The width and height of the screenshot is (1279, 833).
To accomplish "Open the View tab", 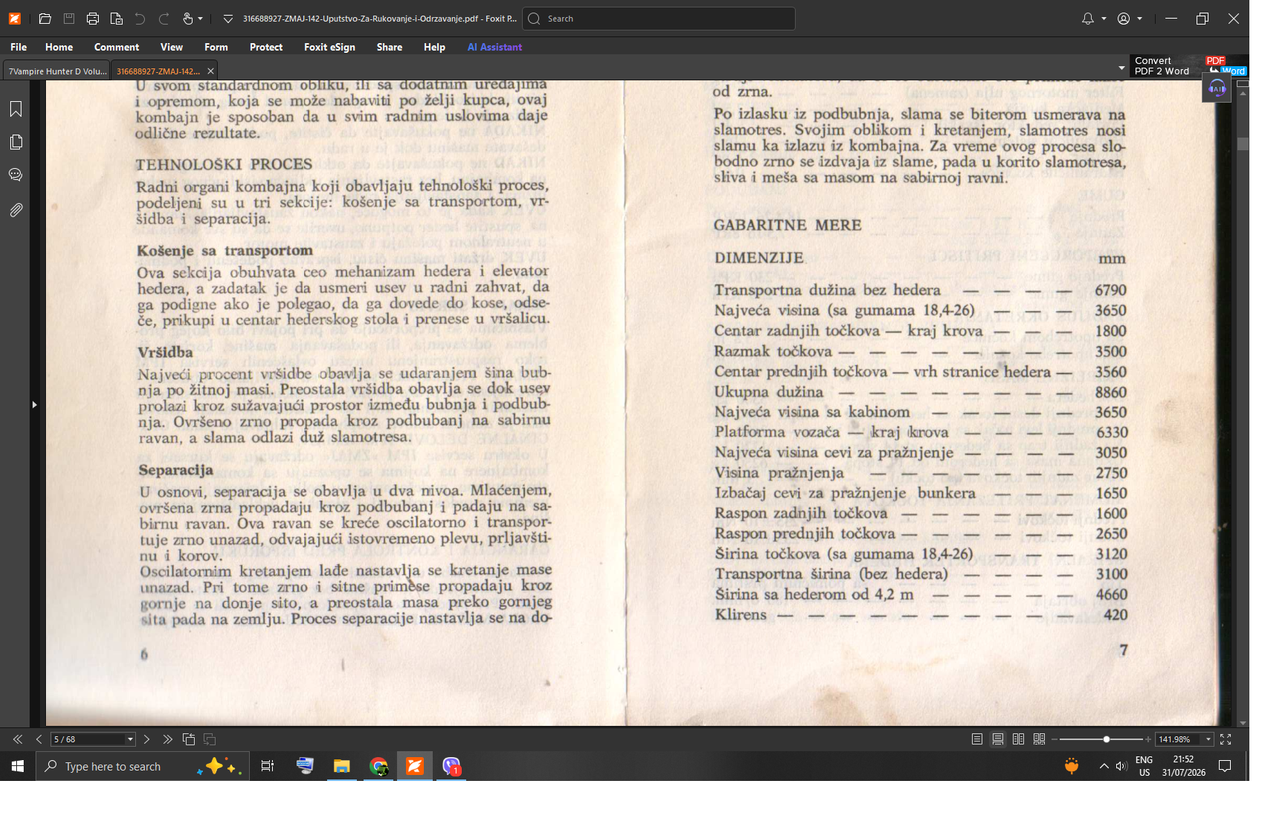I will (x=172, y=47).
